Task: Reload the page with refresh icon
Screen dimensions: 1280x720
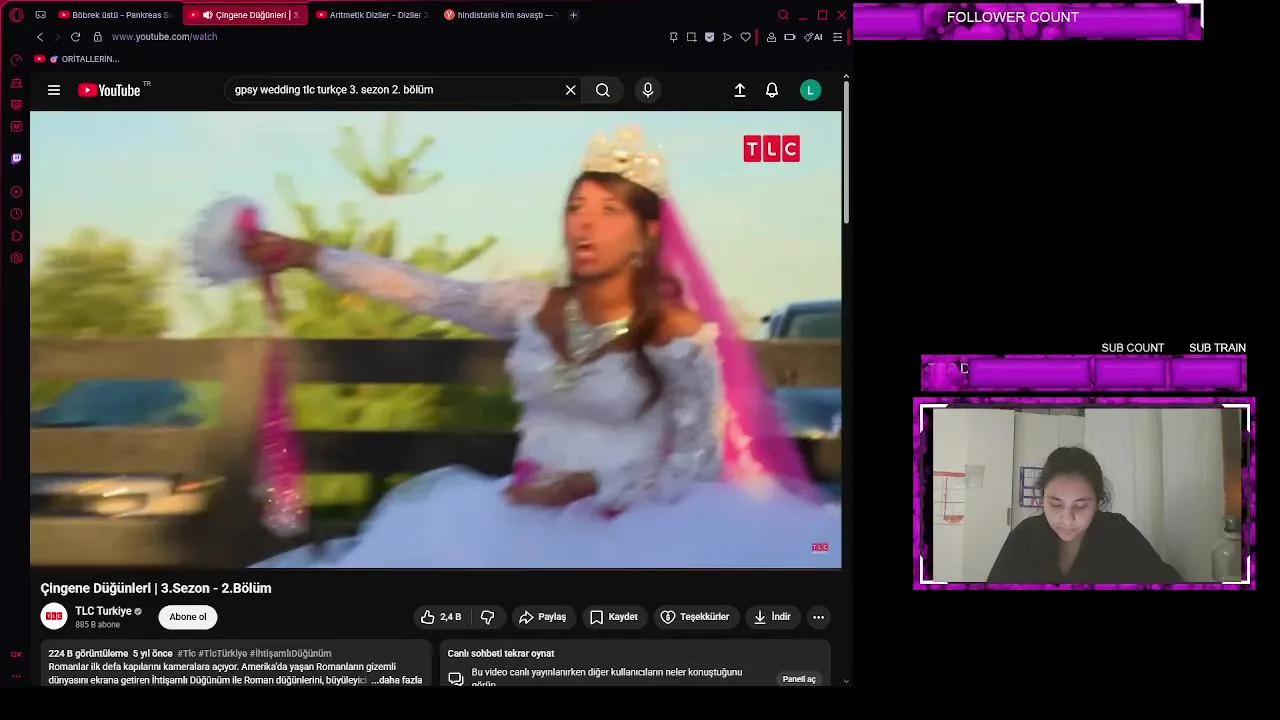Action: (75, 37)
